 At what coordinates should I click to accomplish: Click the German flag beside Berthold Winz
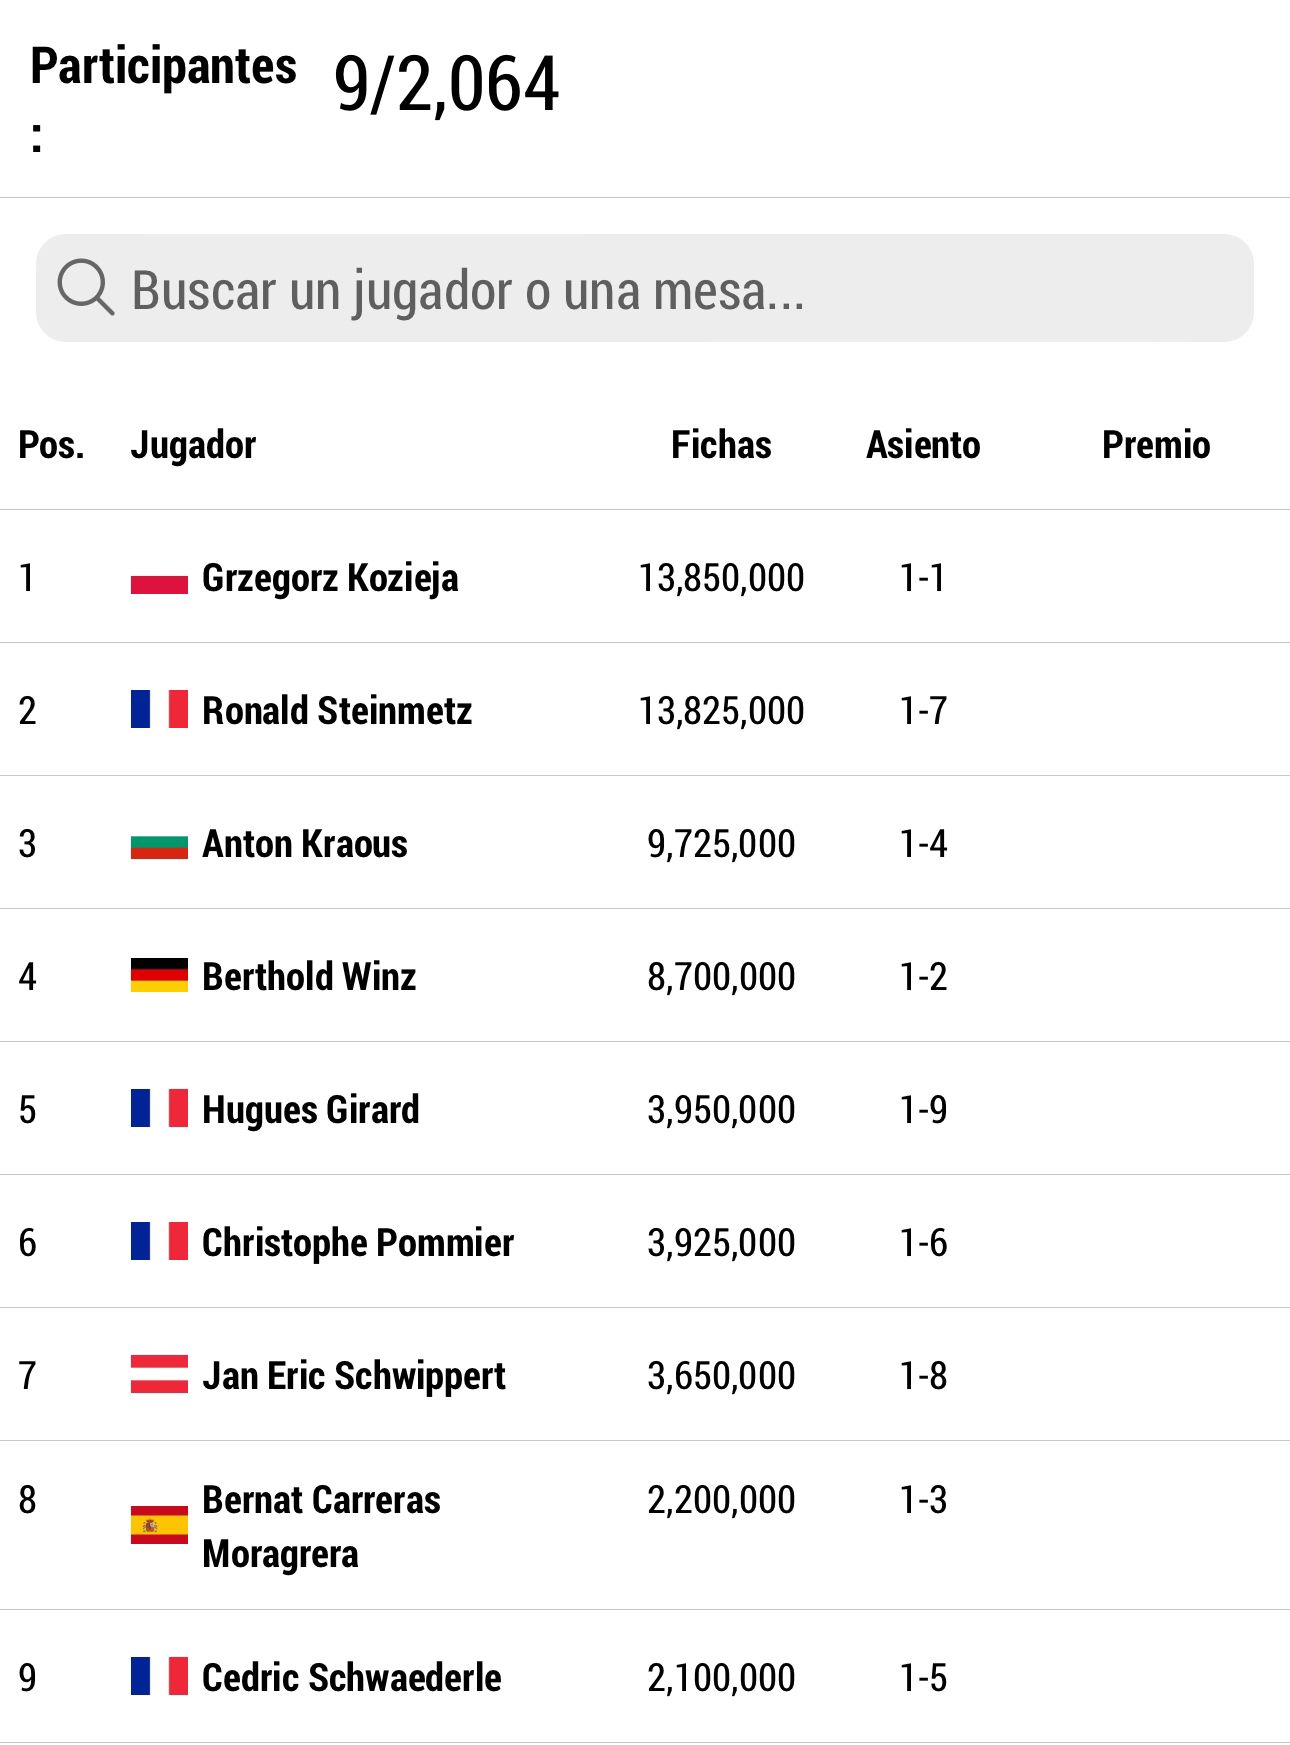pos(159,975)
